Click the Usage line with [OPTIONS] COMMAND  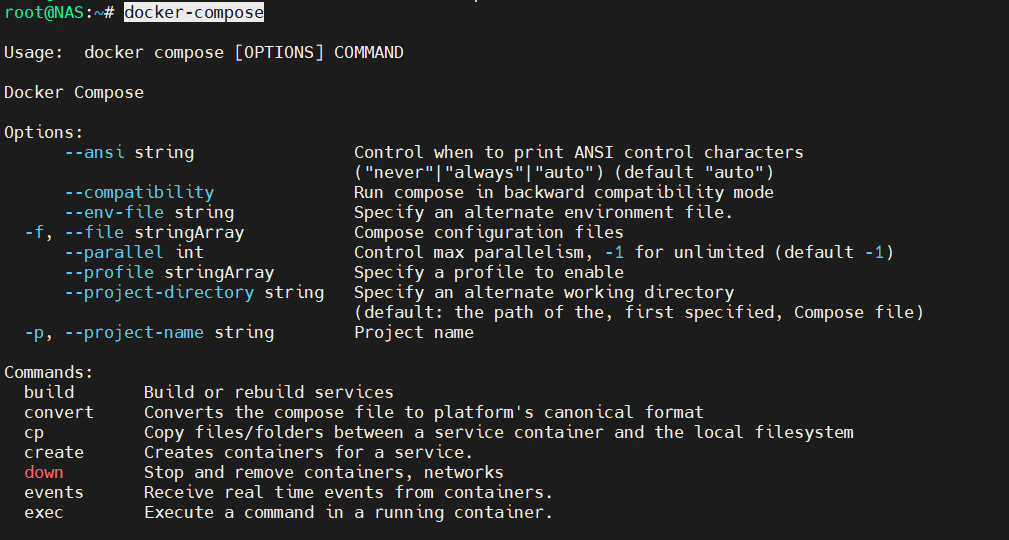point(204,52)
